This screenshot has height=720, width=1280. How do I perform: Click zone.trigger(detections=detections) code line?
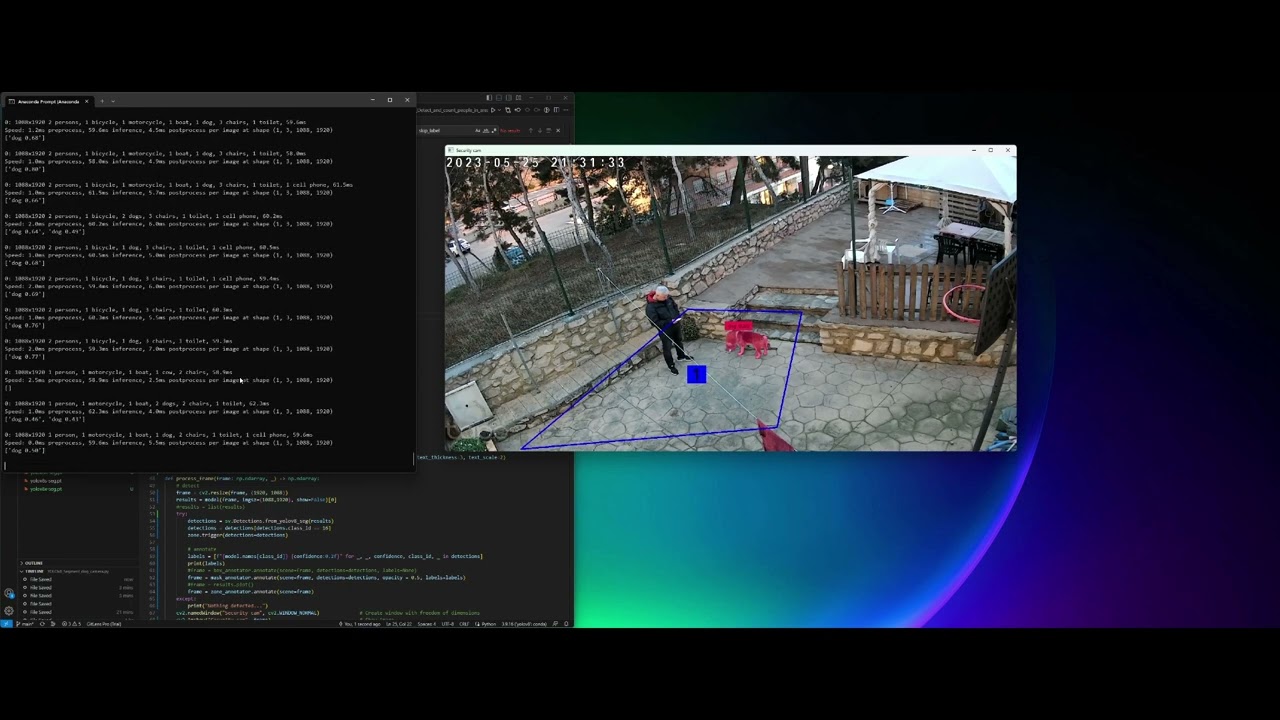point(237,535)
